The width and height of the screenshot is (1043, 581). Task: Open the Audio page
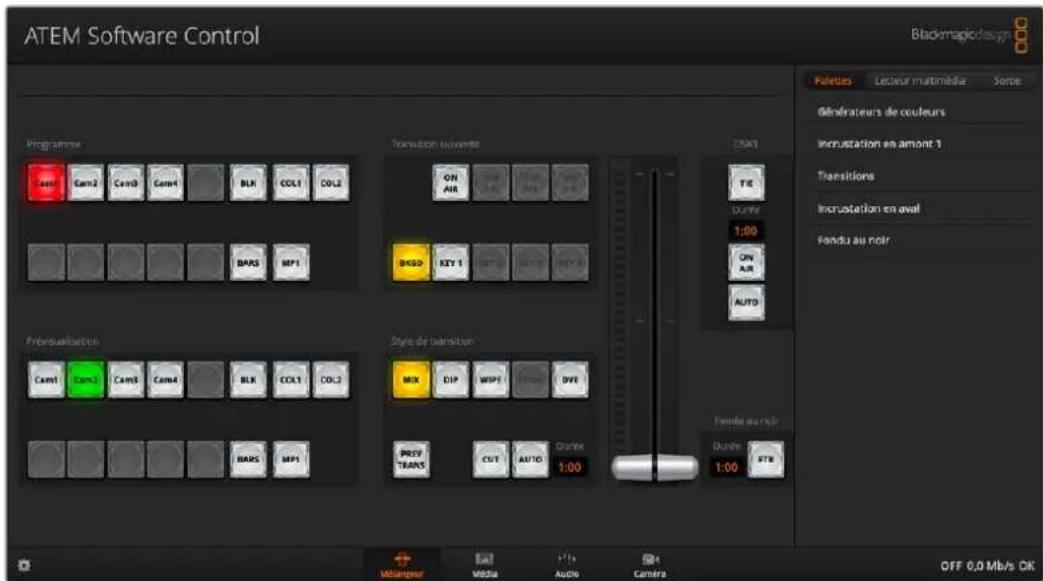coord(567,565)
